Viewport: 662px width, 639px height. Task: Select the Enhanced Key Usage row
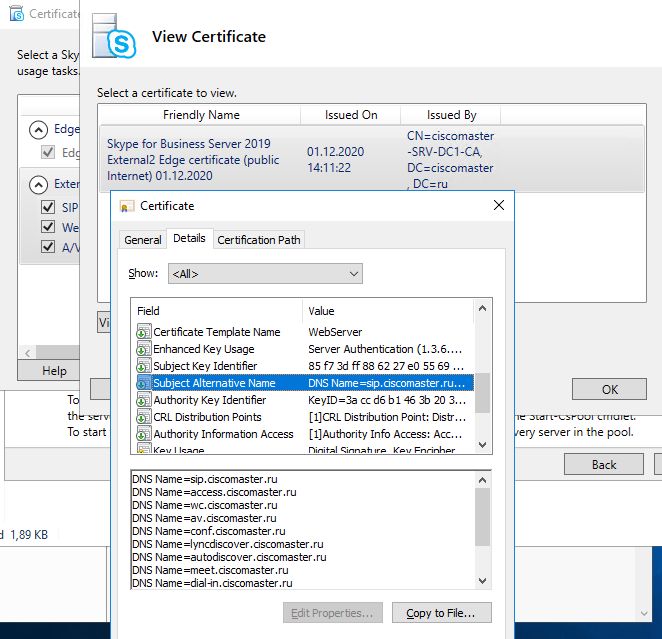pyautogui.click(x=304, y=349)
